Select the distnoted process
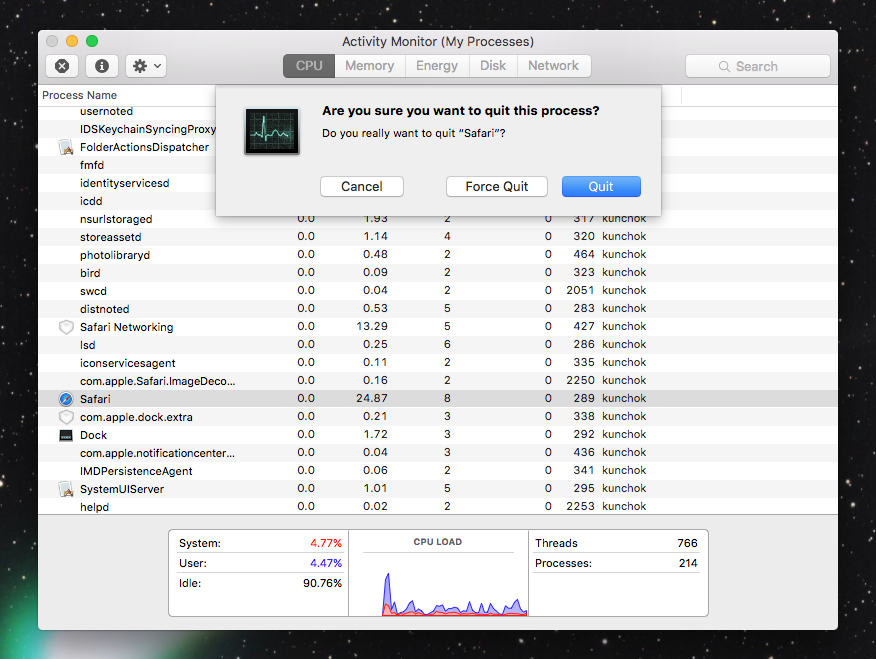Image resolution: width=876 pixels, height=659 pixels. 104,309
